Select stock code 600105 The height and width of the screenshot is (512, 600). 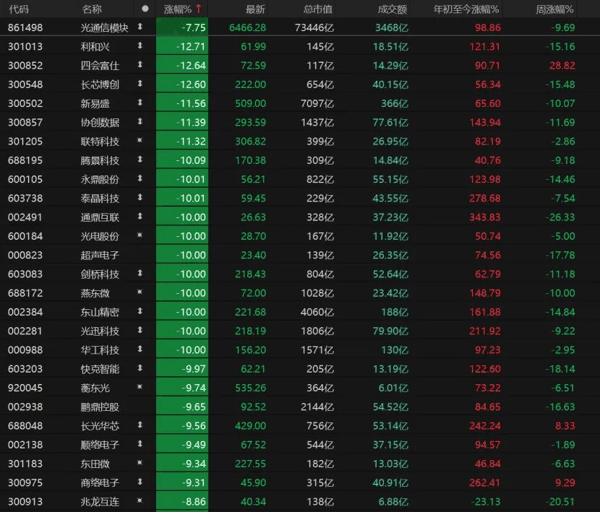coord(25,179)
